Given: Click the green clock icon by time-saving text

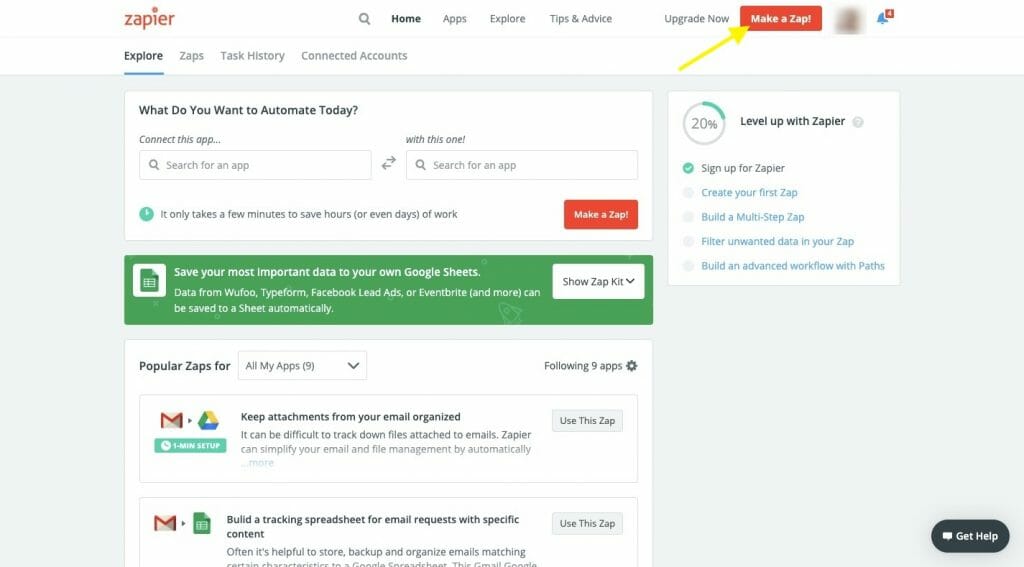Looking at the screenshot, I should coord(146,214).
